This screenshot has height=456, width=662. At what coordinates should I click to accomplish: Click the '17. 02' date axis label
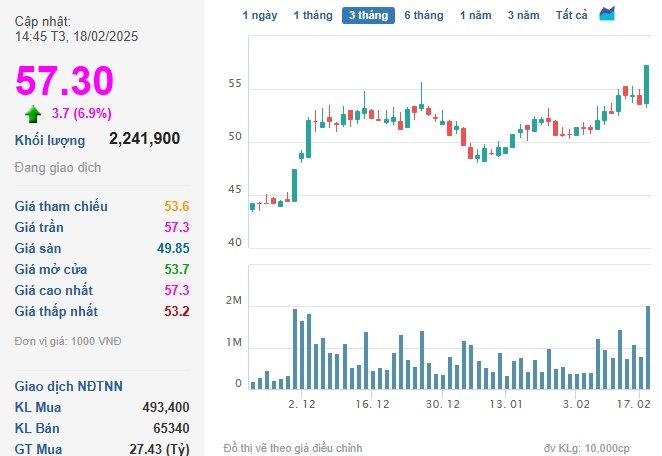coord(633,404)
